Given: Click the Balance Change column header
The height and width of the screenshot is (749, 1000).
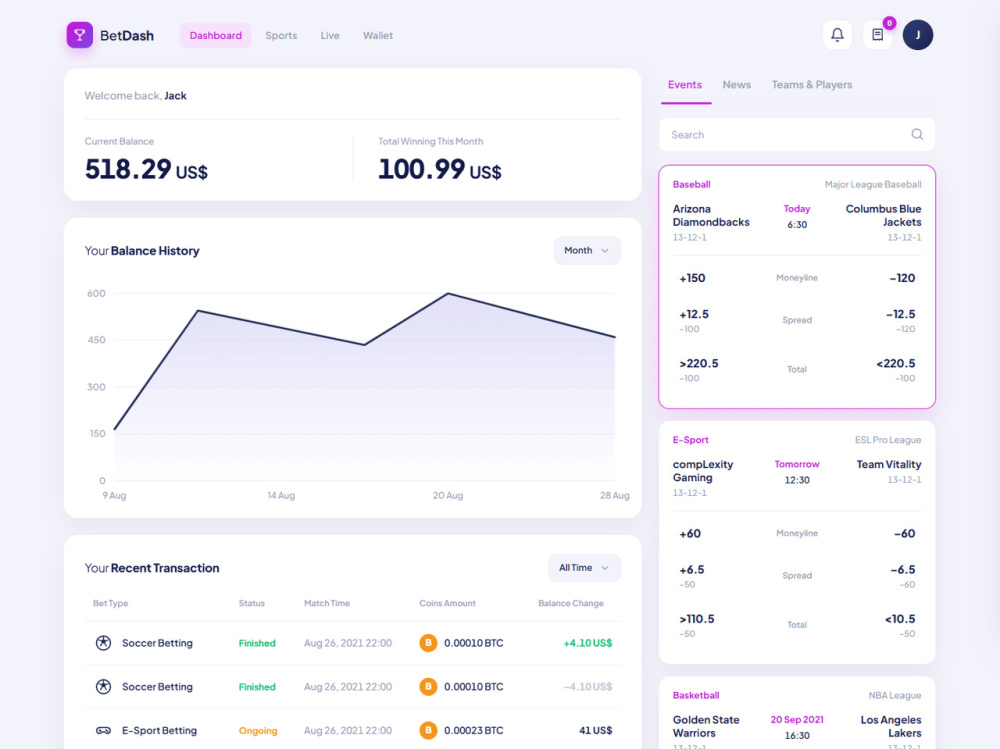Looking at the screenshot, I should point(571,604).
